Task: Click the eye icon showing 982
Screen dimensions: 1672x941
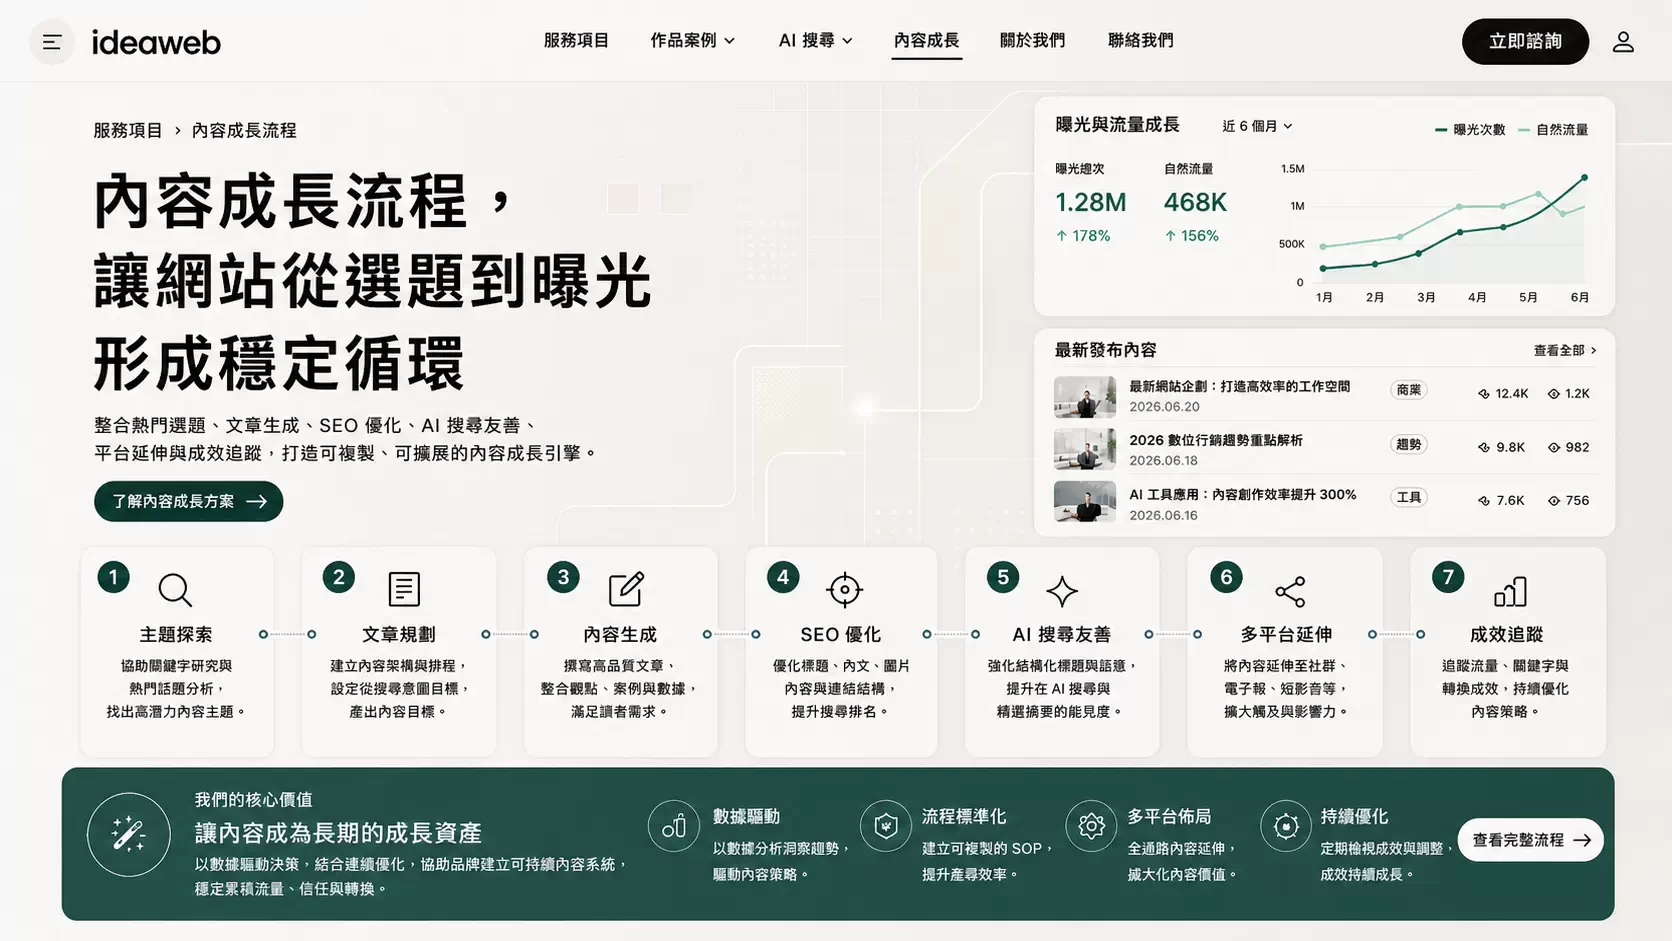Action: click(x=1554, y=447)
